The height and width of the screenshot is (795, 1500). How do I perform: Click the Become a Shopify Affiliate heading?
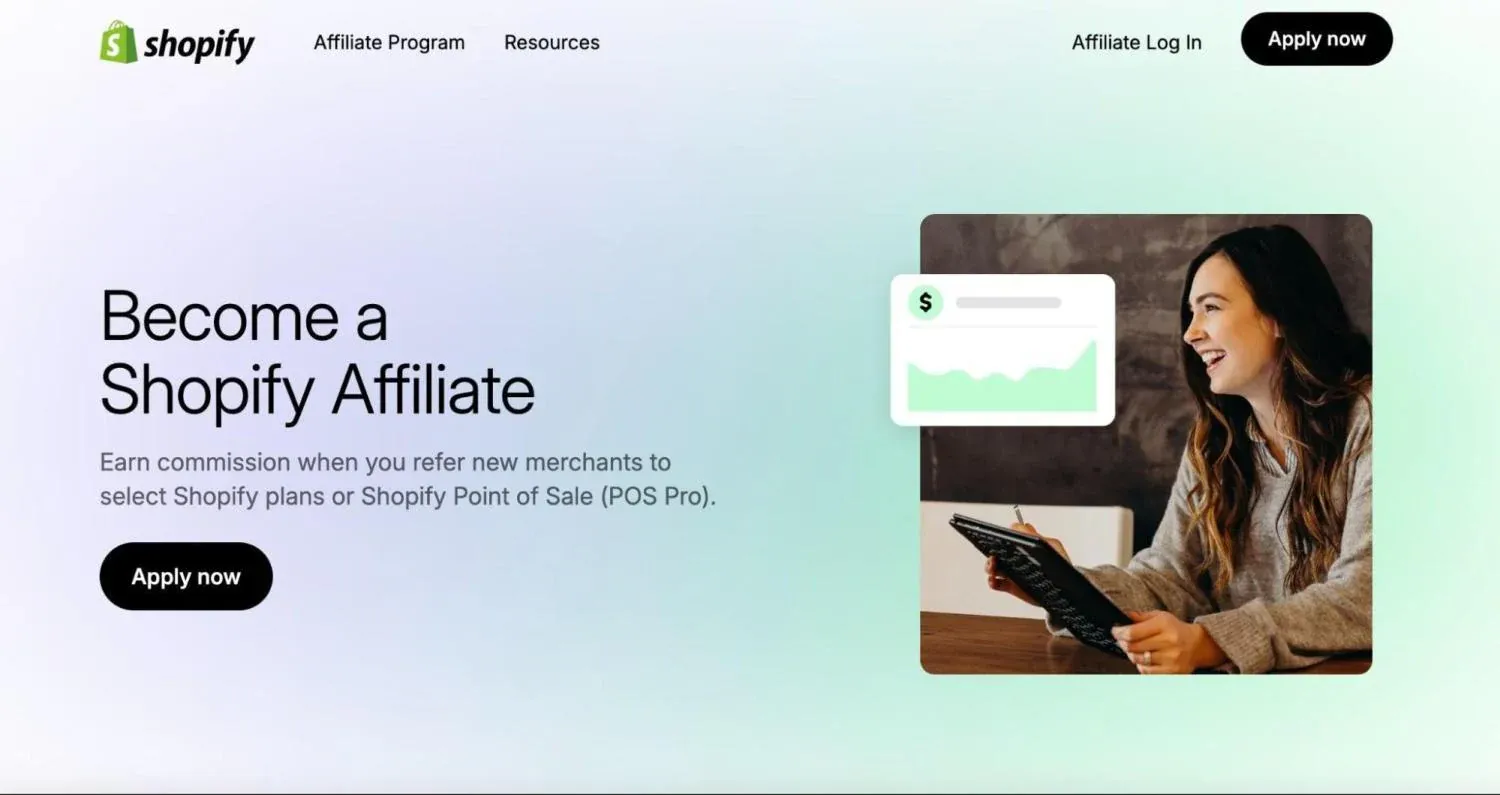(x=318, y=353)
